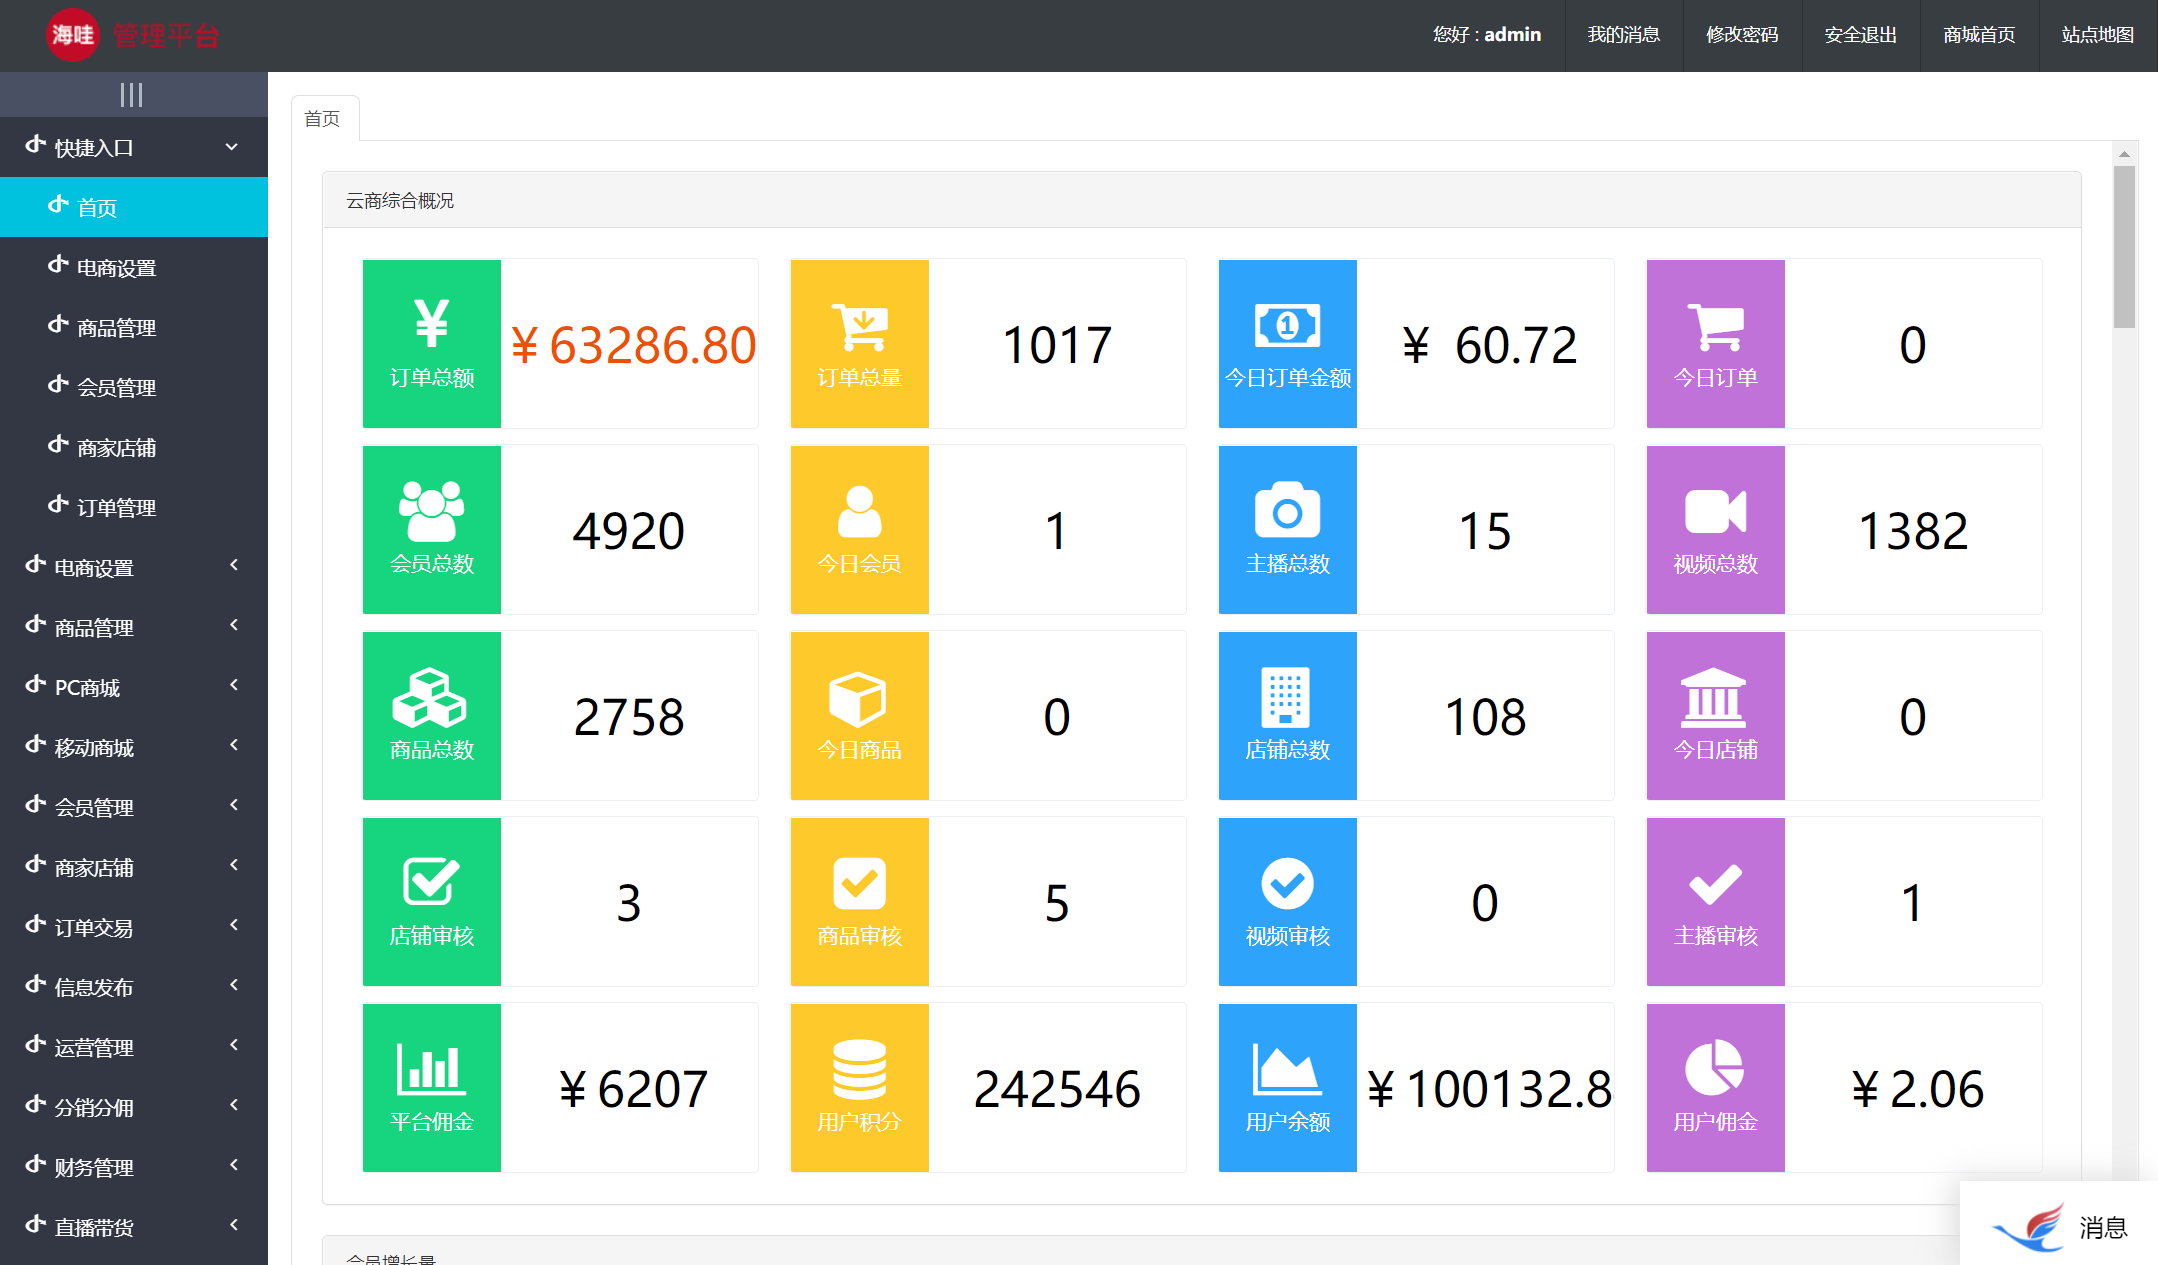Click the 安全退出 link in the header
Screen dimensions: 2158x1265
1860,35
